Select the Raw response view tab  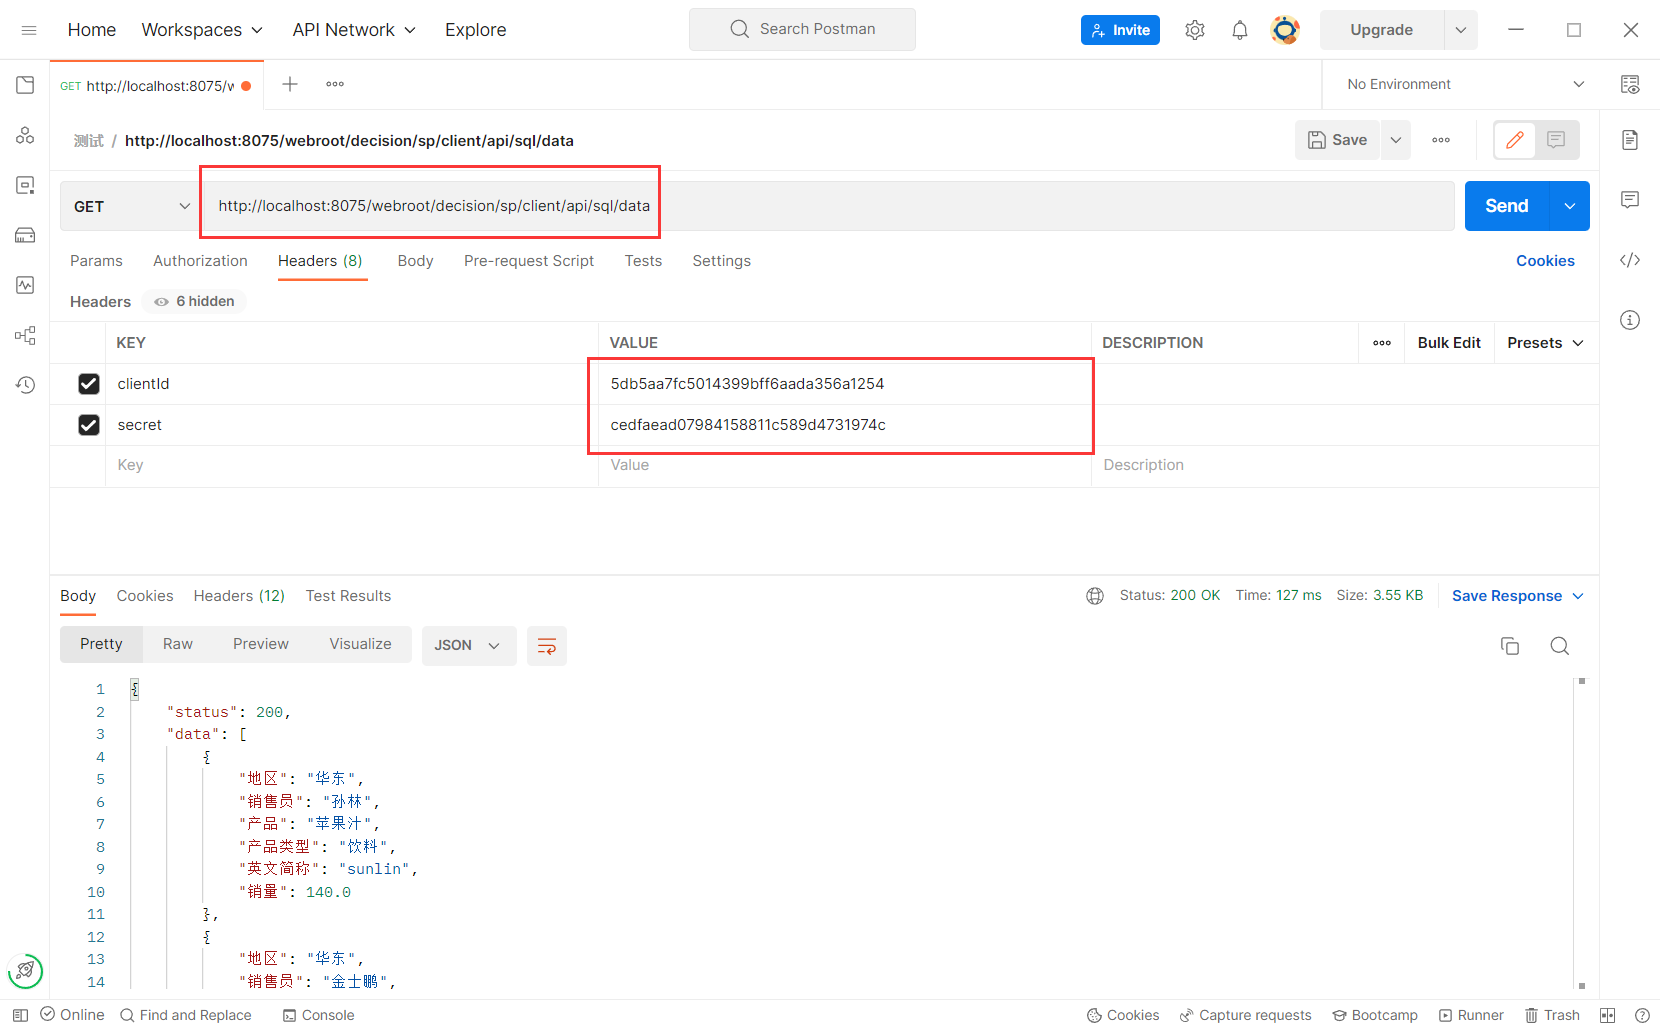178,644
